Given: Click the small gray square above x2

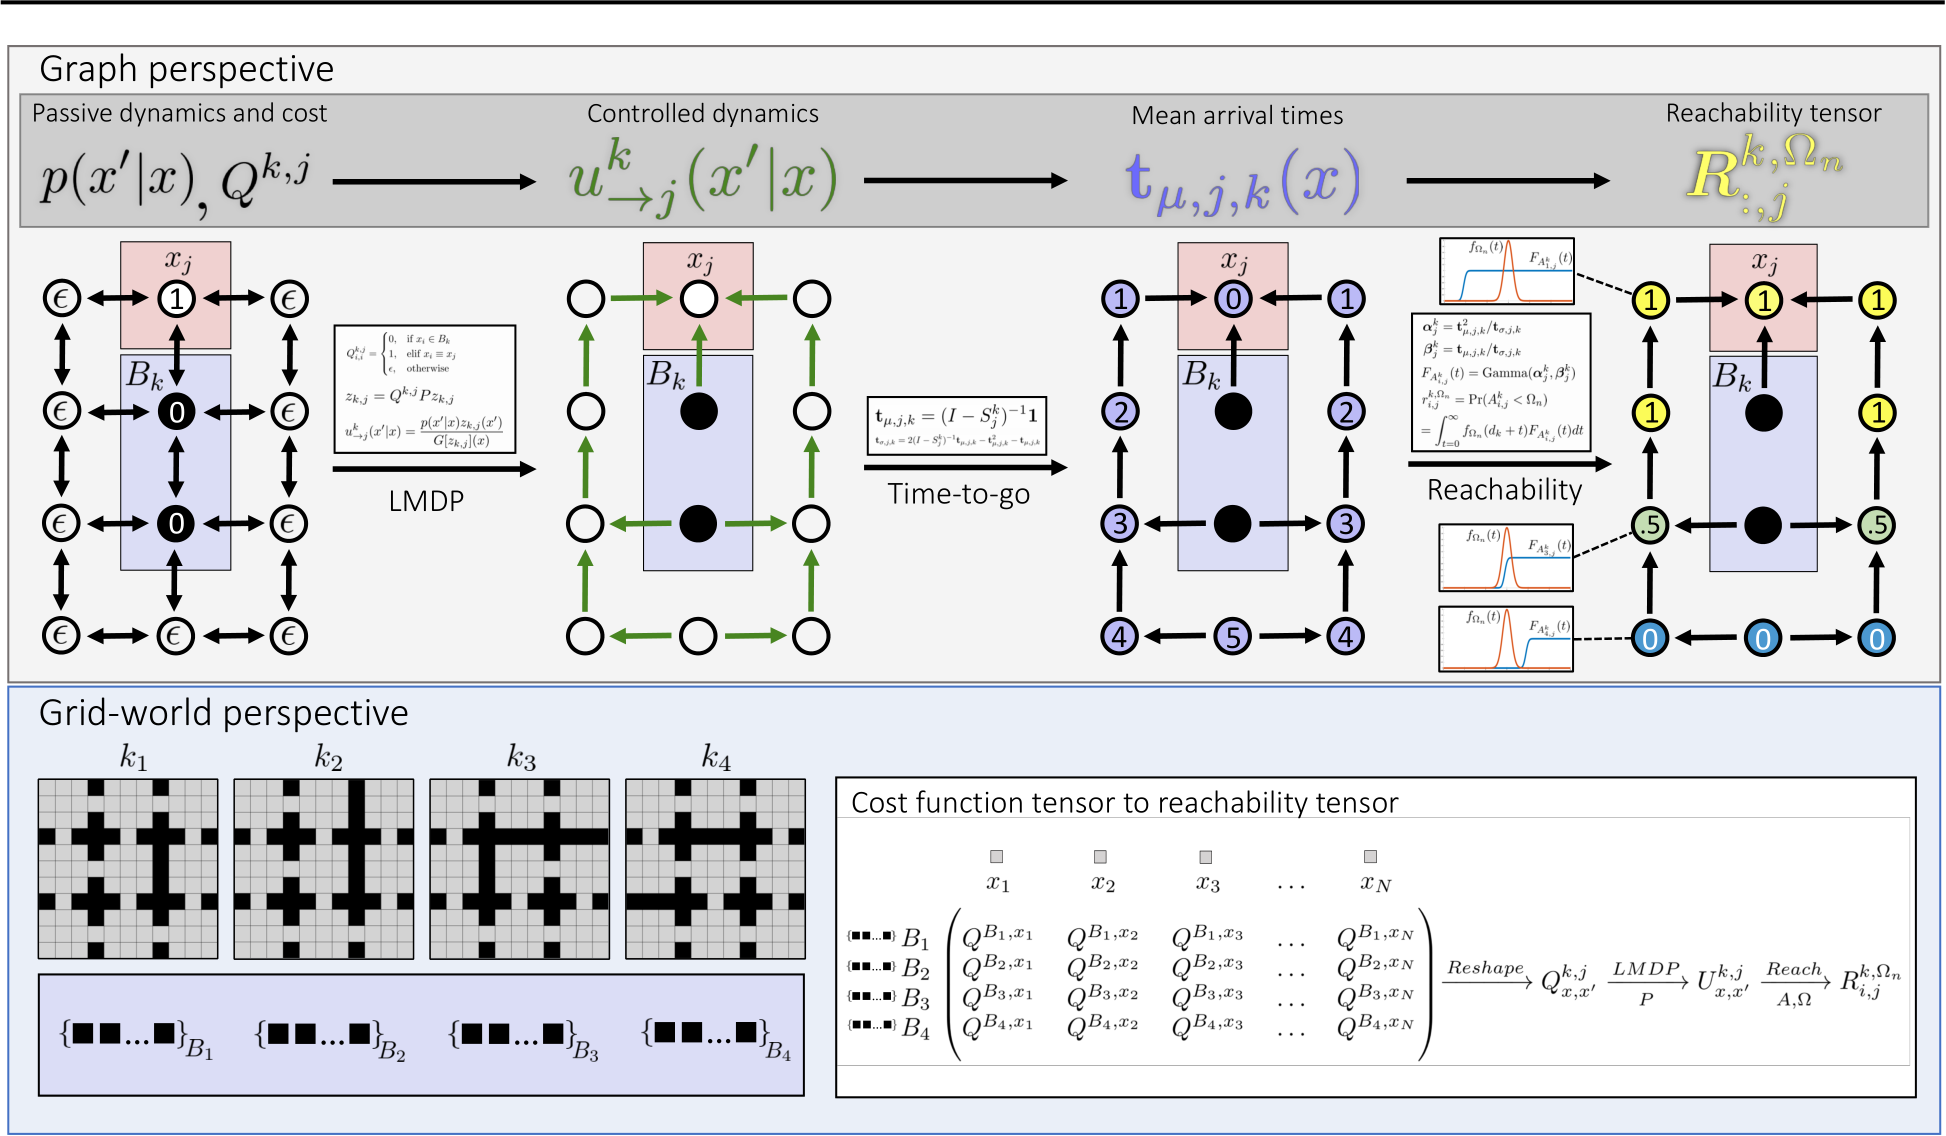Looking at the screenshot, I should coord(1100,856).
